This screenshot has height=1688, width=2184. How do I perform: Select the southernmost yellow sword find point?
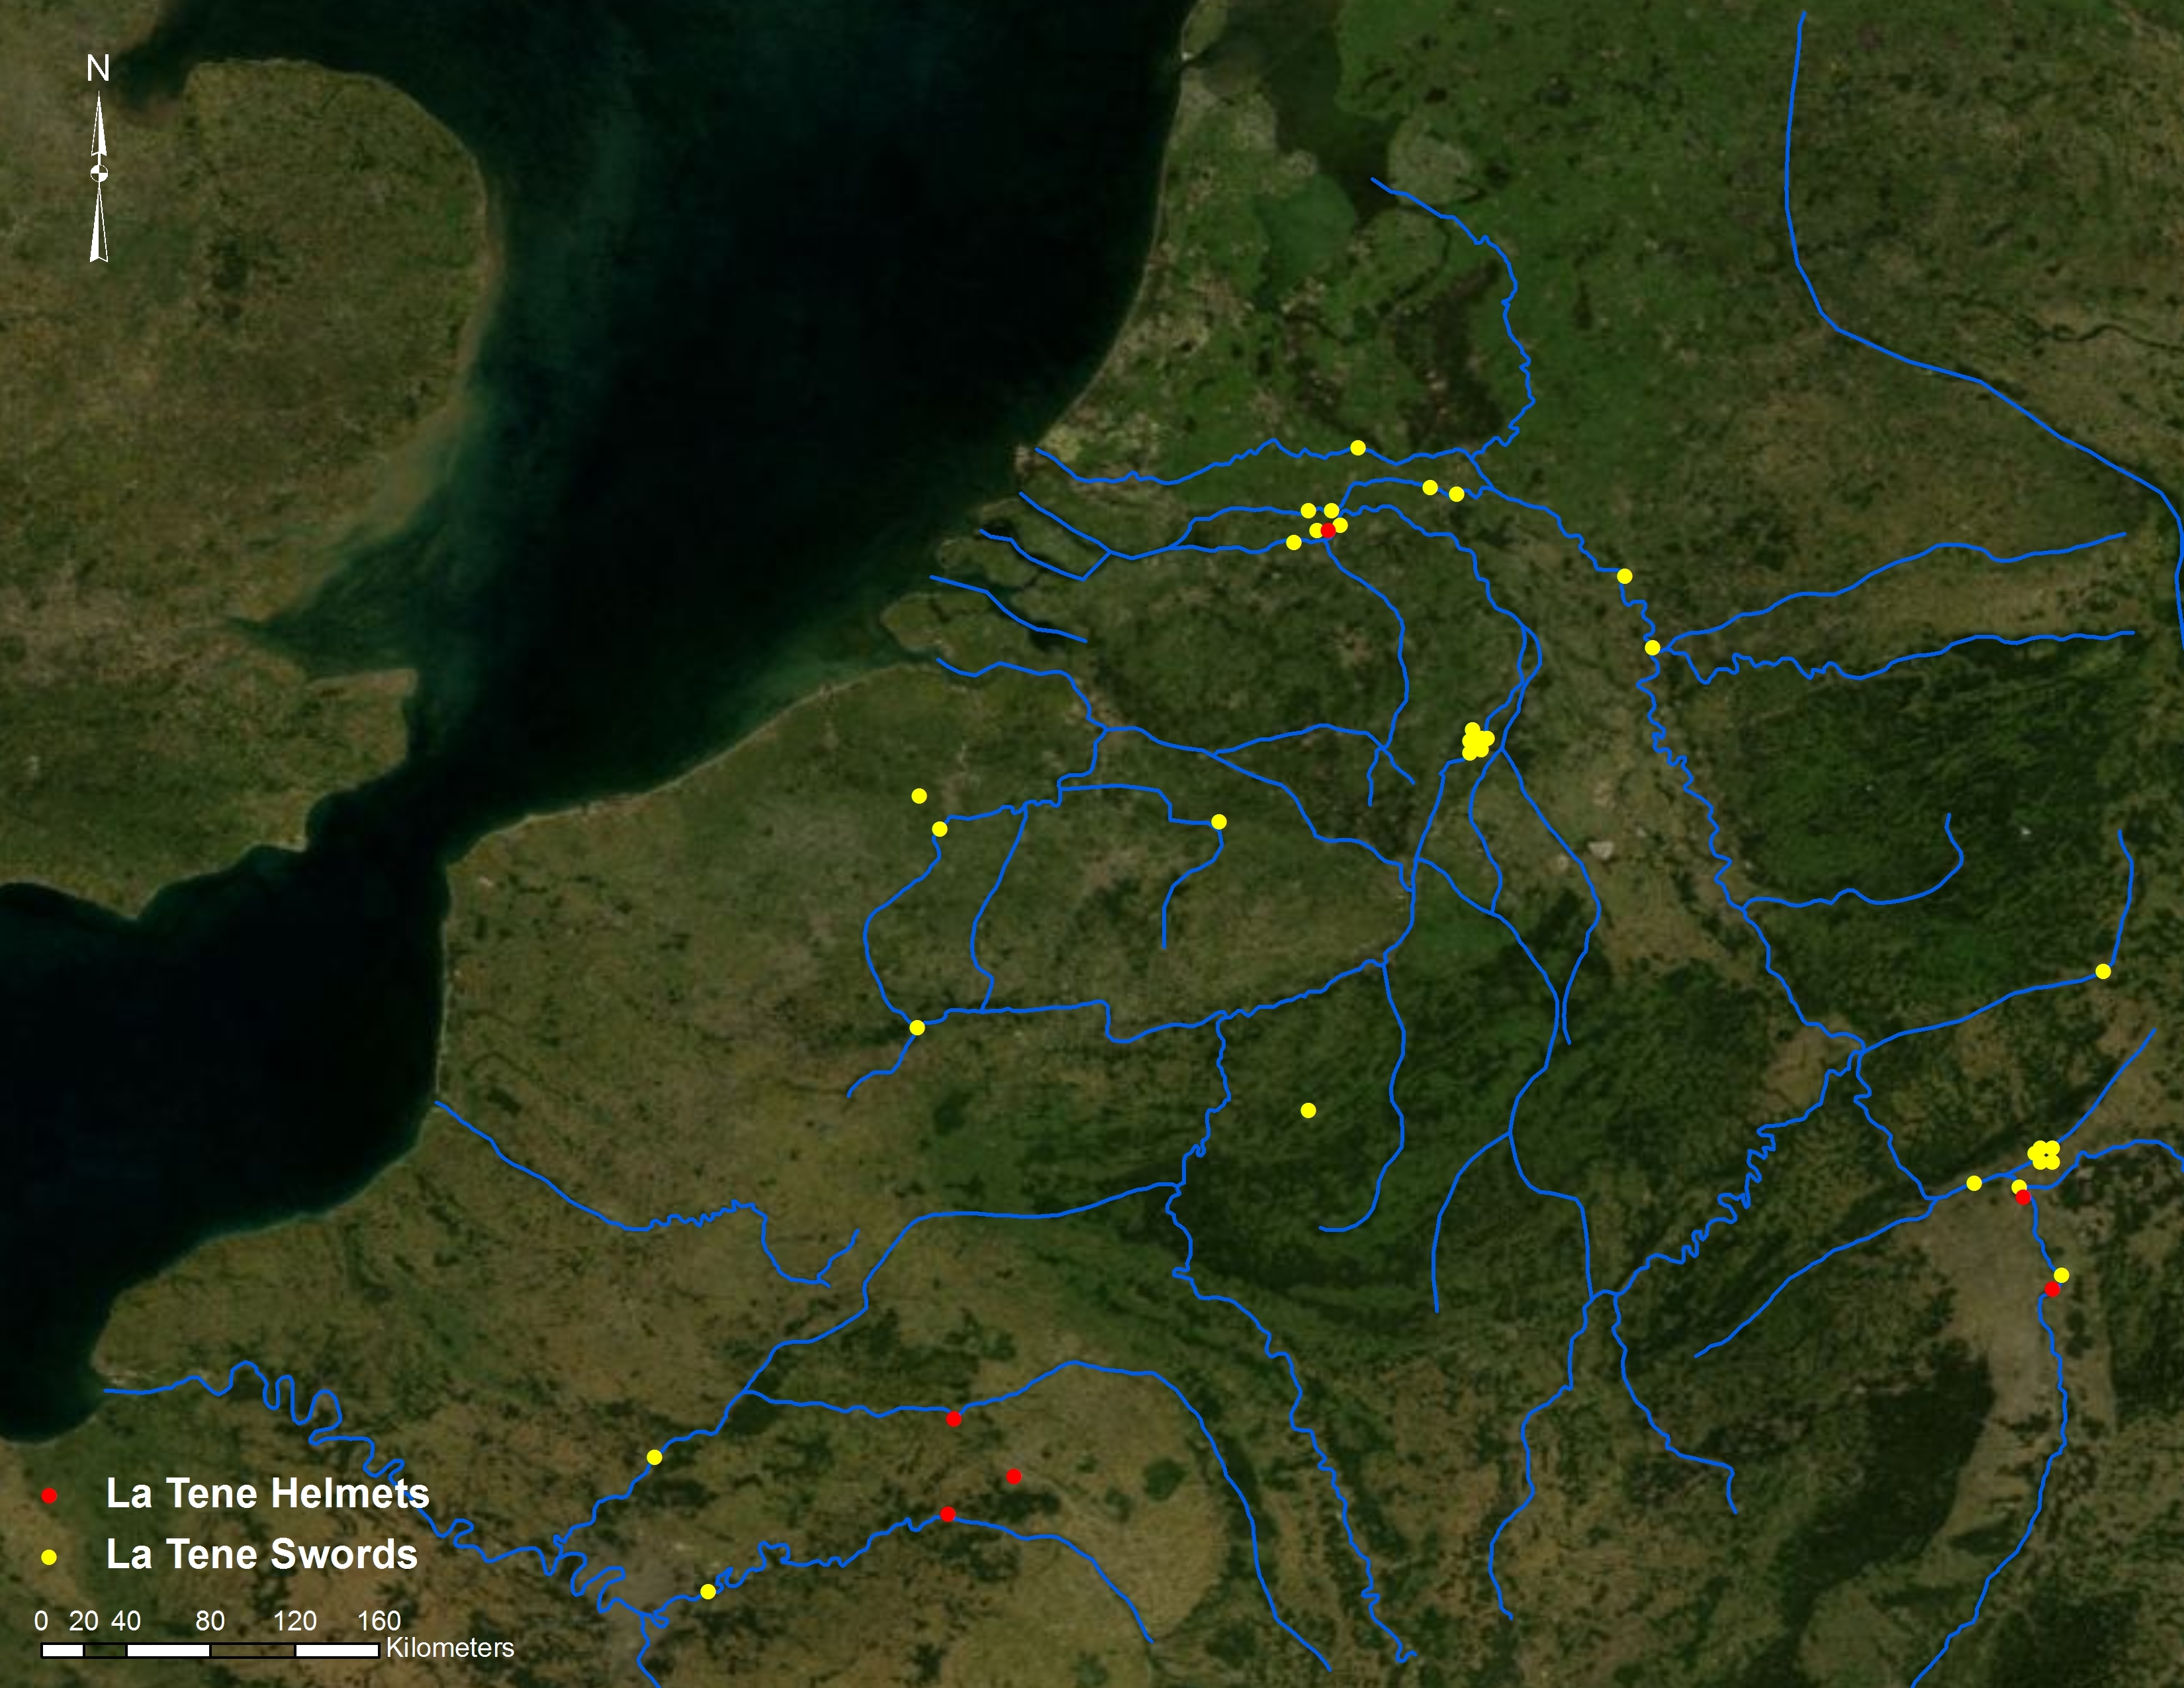tap(708, 1592)
